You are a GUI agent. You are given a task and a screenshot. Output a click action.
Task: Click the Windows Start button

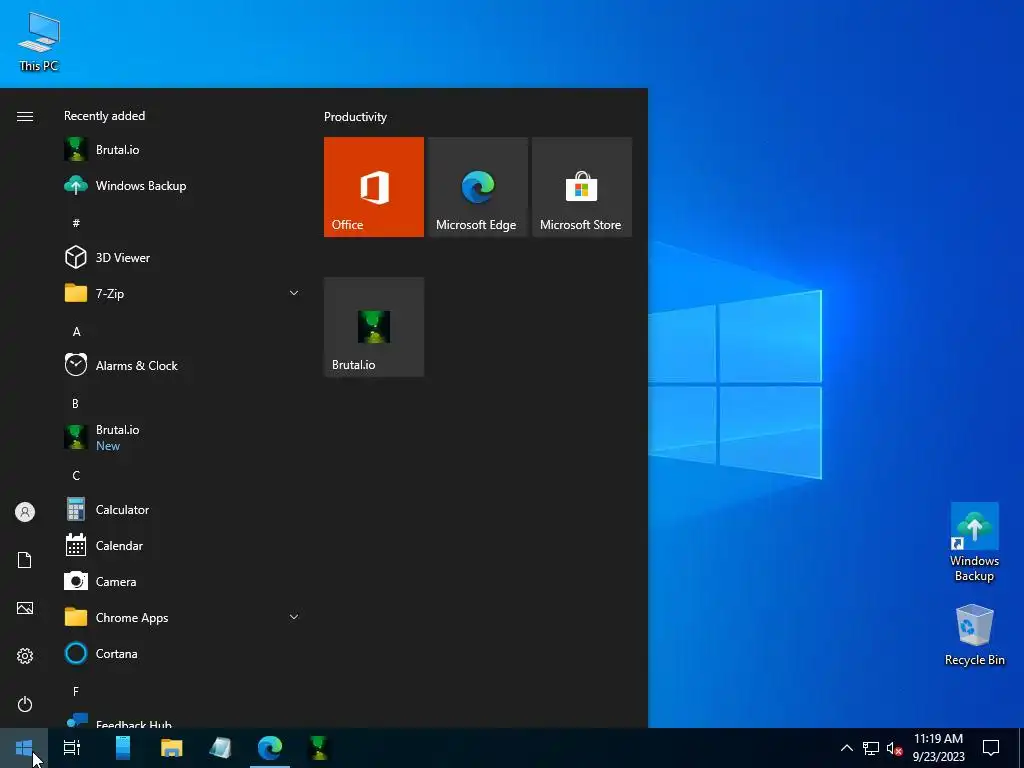coord(24,748)
